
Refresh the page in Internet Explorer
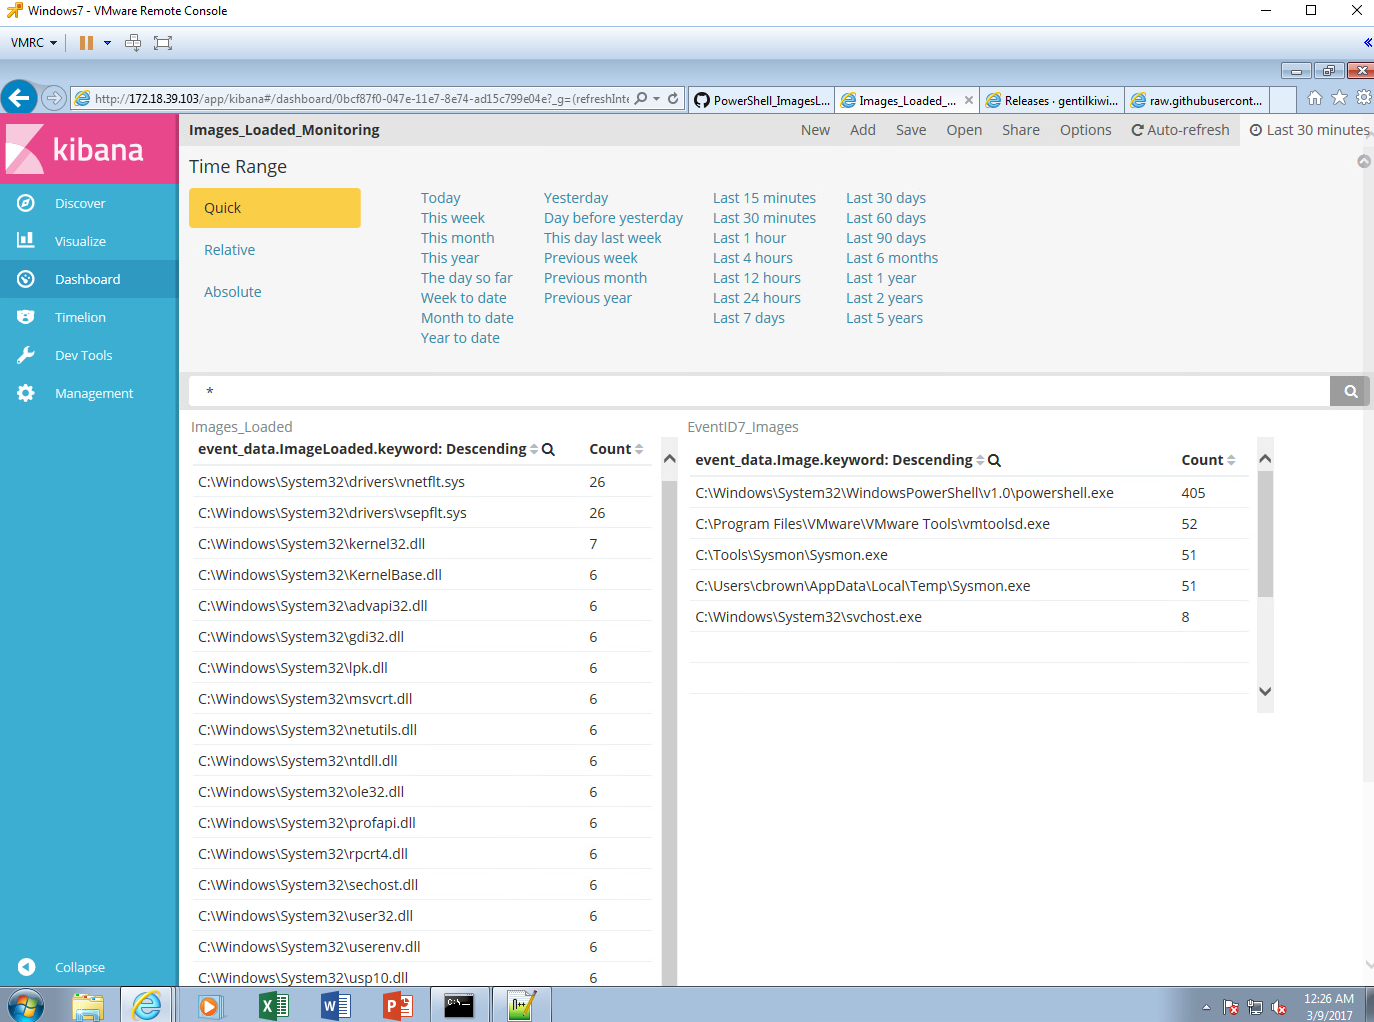[x=673, y=99]
